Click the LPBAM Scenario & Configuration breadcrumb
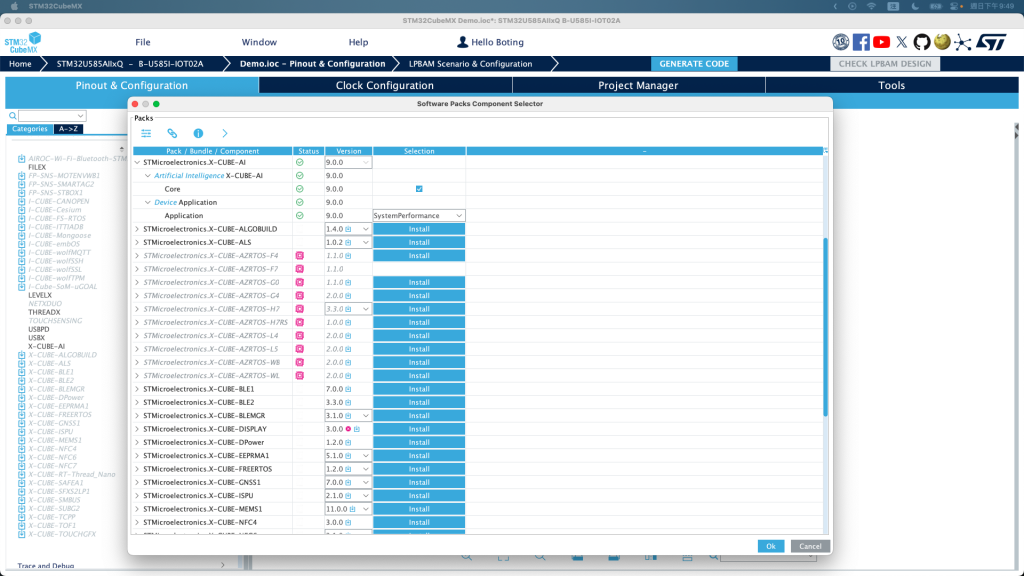This screenshot has width=1024, height=576. click(470, 64)
